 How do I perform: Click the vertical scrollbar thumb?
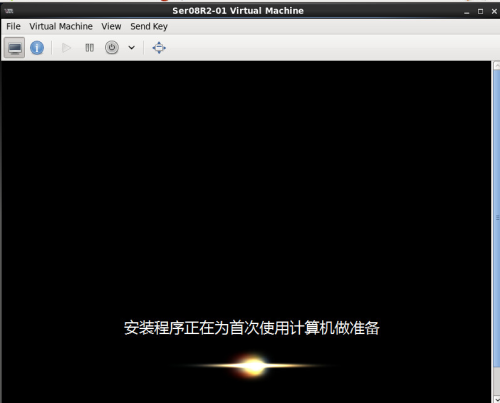[x=497, y=217]
